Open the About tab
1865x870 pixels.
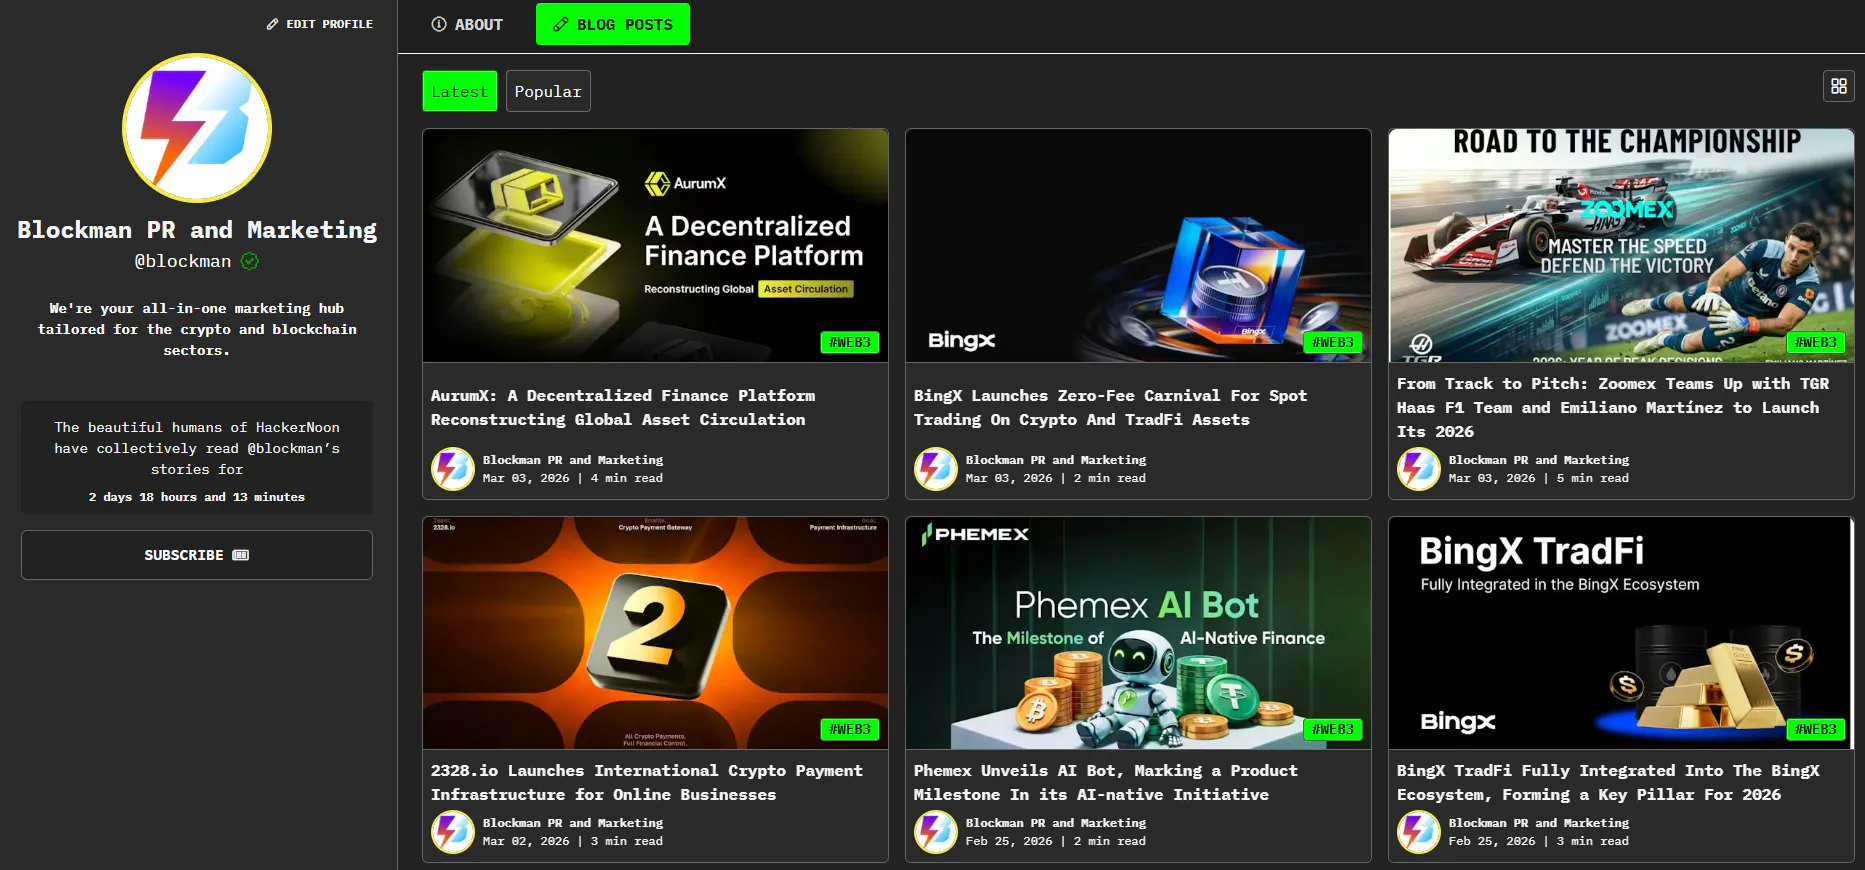(467, 24)
